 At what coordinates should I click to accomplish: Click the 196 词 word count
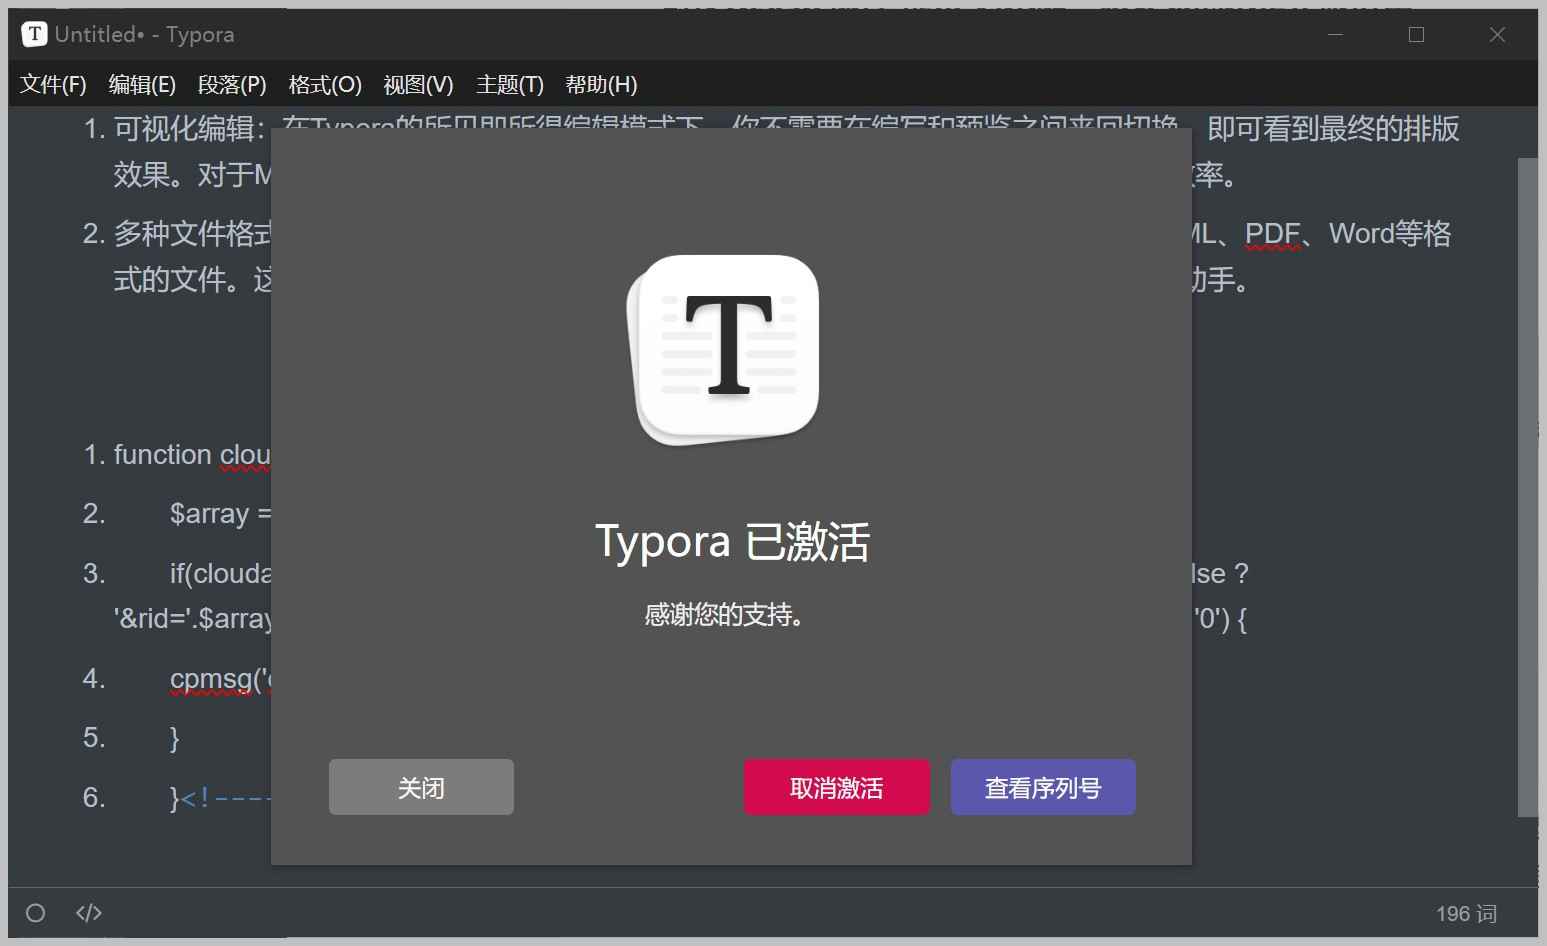tap(1466, 914)
